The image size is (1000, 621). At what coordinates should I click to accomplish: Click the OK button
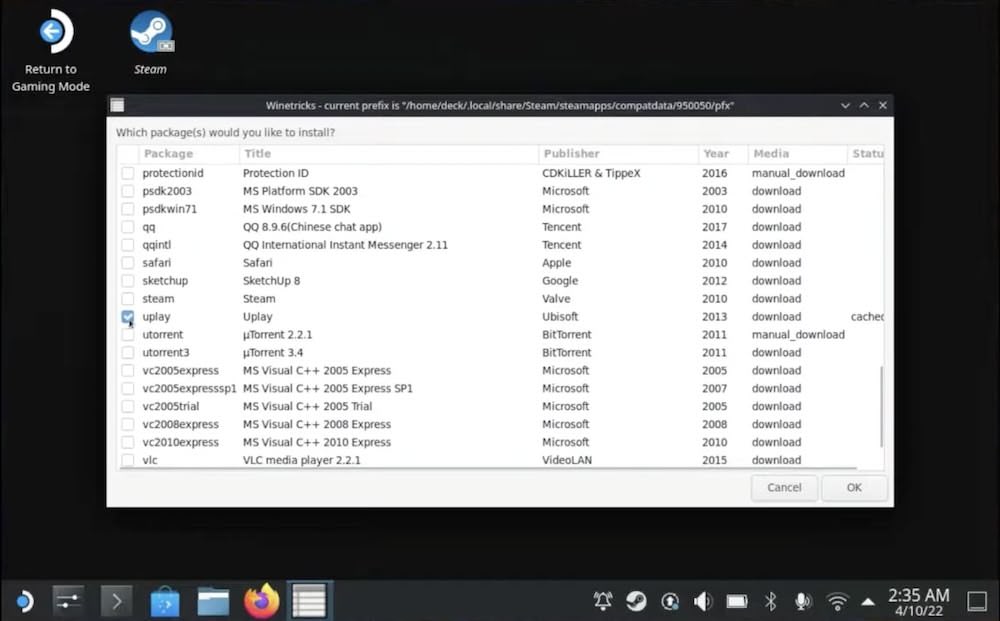[854, 488]
